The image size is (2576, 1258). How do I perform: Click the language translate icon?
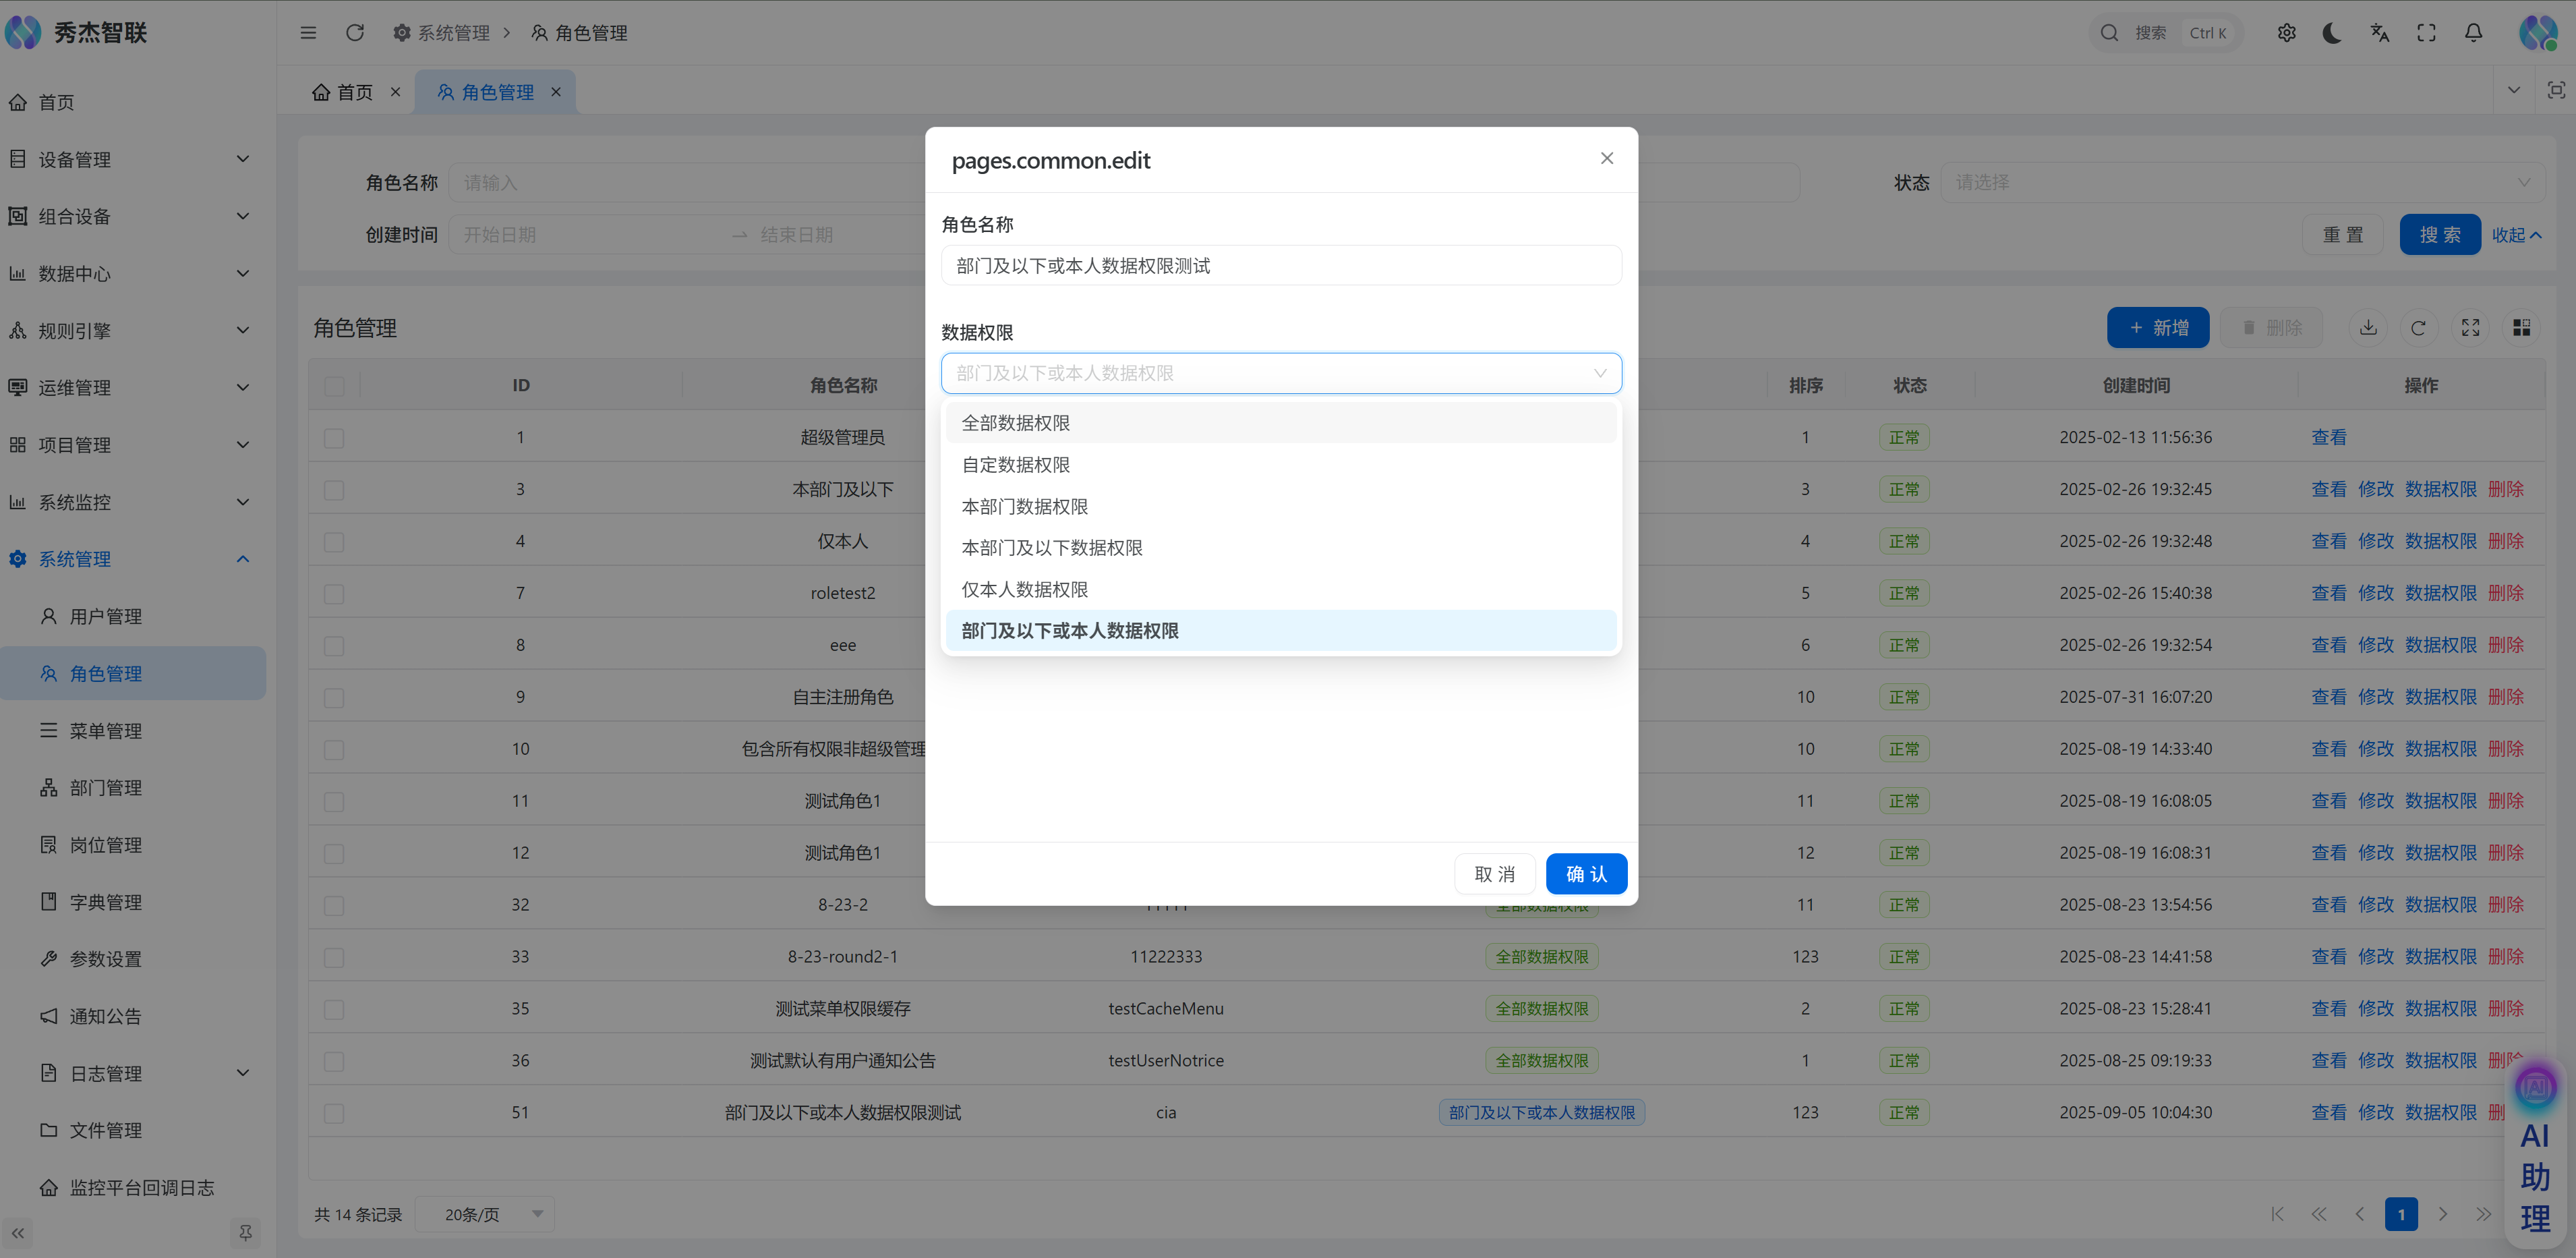[x=2379, y=33]
